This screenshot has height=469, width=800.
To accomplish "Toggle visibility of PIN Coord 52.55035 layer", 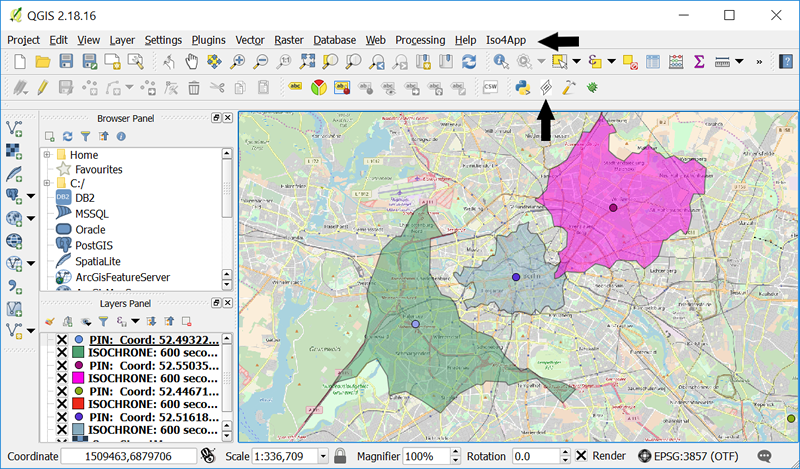I will click(62, 365).
